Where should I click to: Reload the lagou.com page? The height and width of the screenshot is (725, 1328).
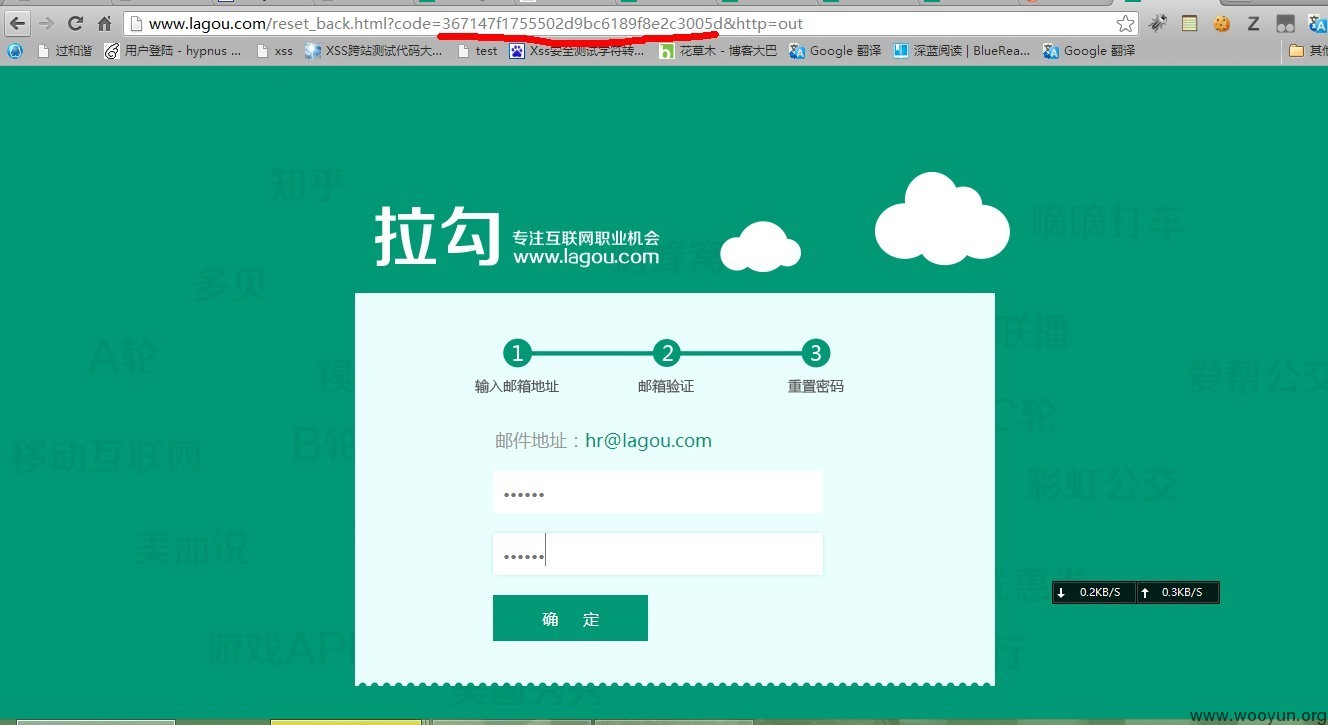(75, 23)
